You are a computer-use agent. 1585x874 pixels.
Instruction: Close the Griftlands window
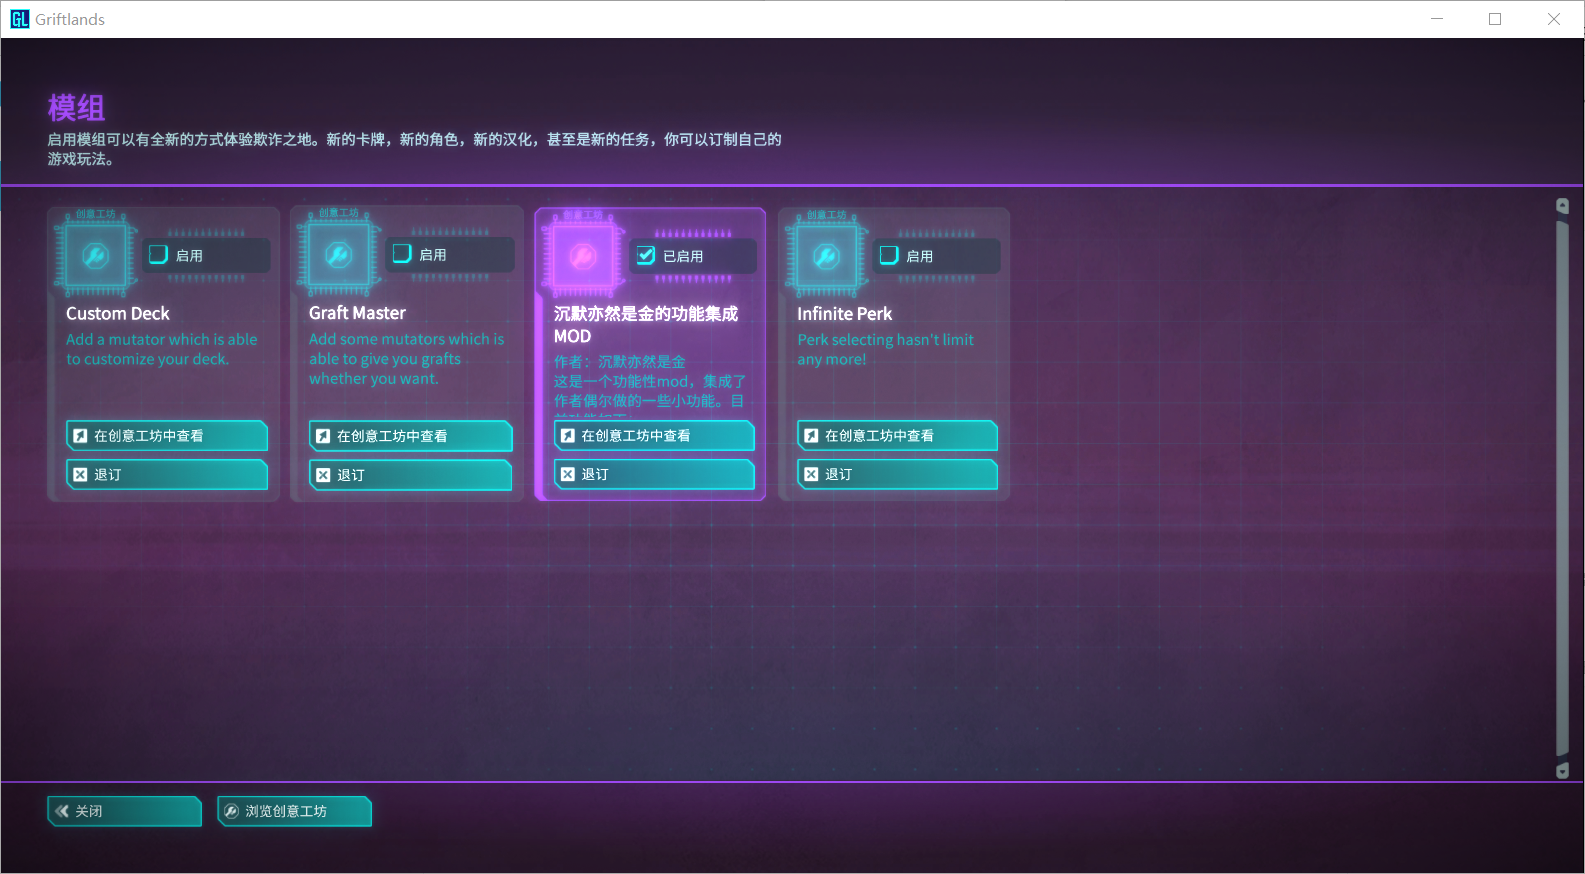coord(1554,19)
